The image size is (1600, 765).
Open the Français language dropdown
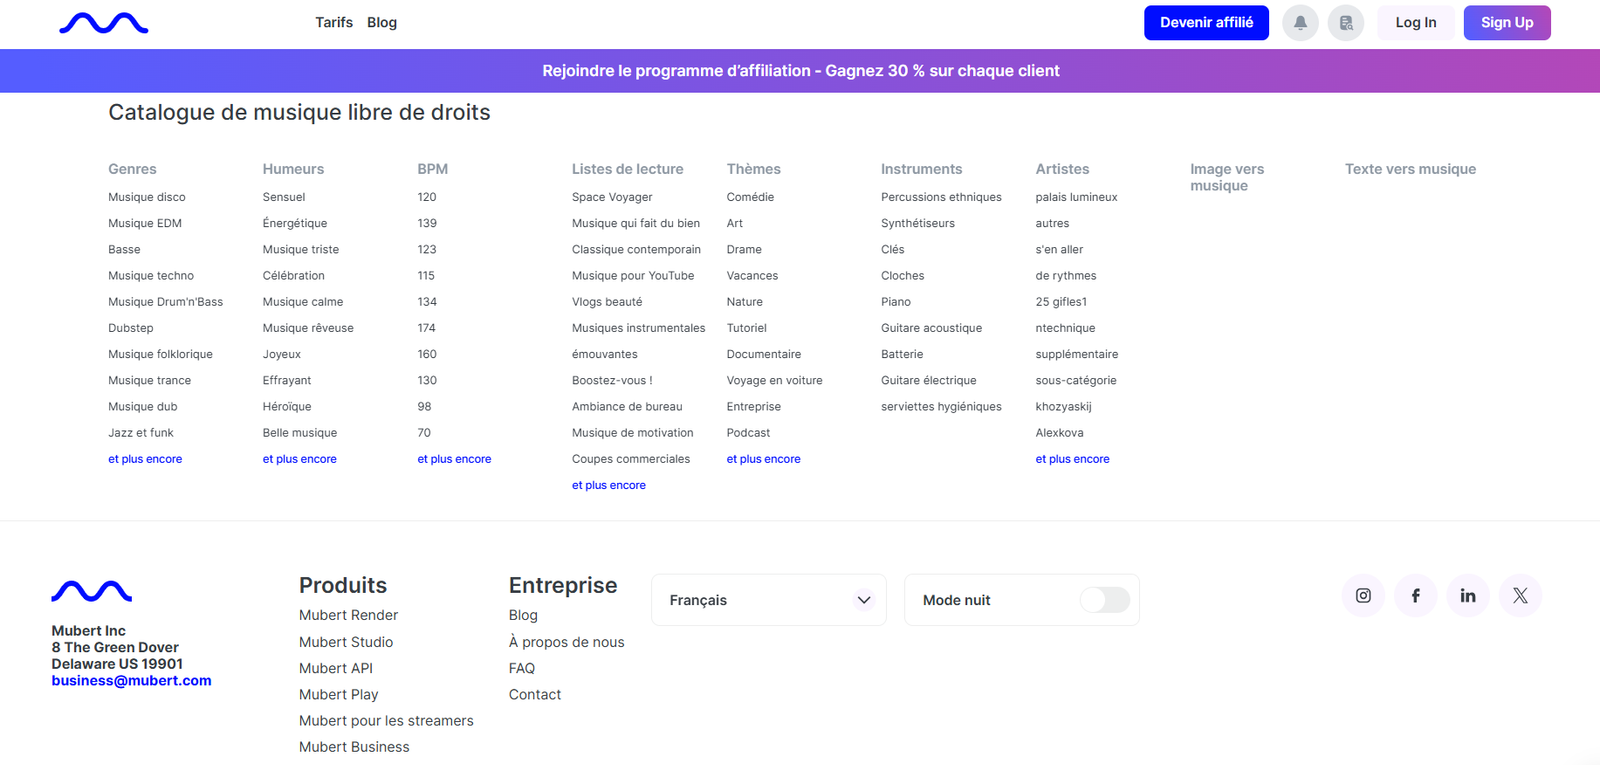(768, 600)
